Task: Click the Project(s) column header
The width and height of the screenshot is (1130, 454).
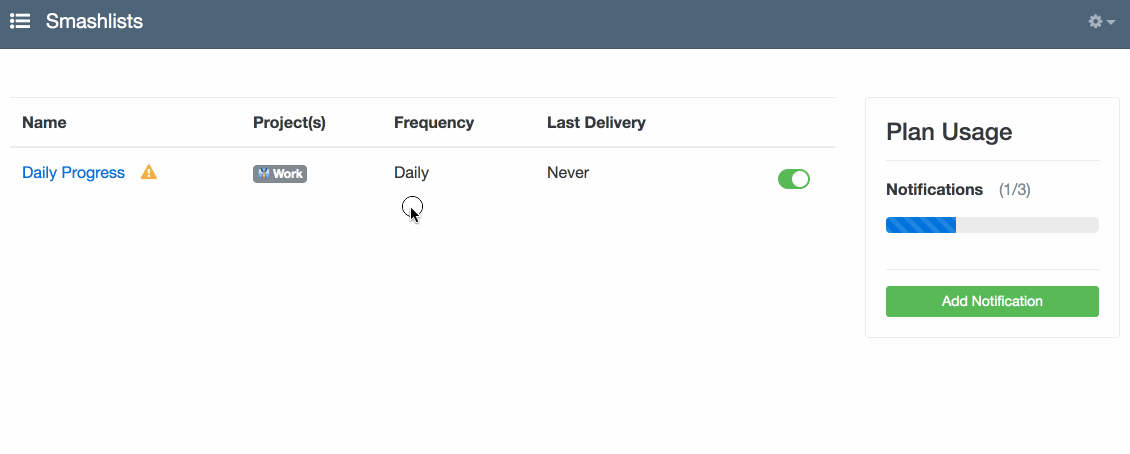Action: [x=289, y=123]
